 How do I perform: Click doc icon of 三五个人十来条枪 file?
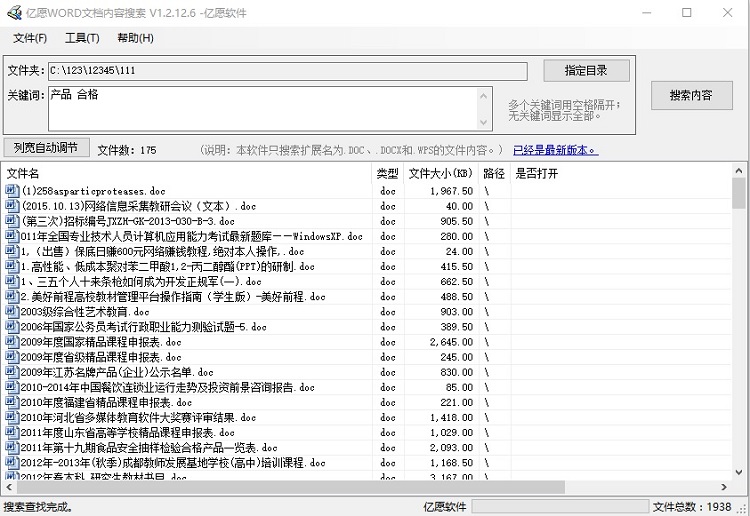pyautogui.click(x=11, y=281)
